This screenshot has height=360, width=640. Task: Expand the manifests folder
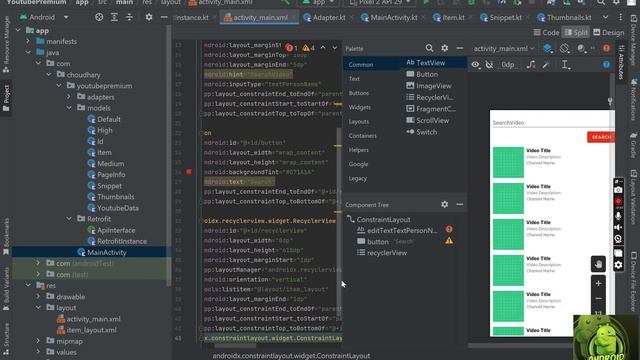coord(28,41)
